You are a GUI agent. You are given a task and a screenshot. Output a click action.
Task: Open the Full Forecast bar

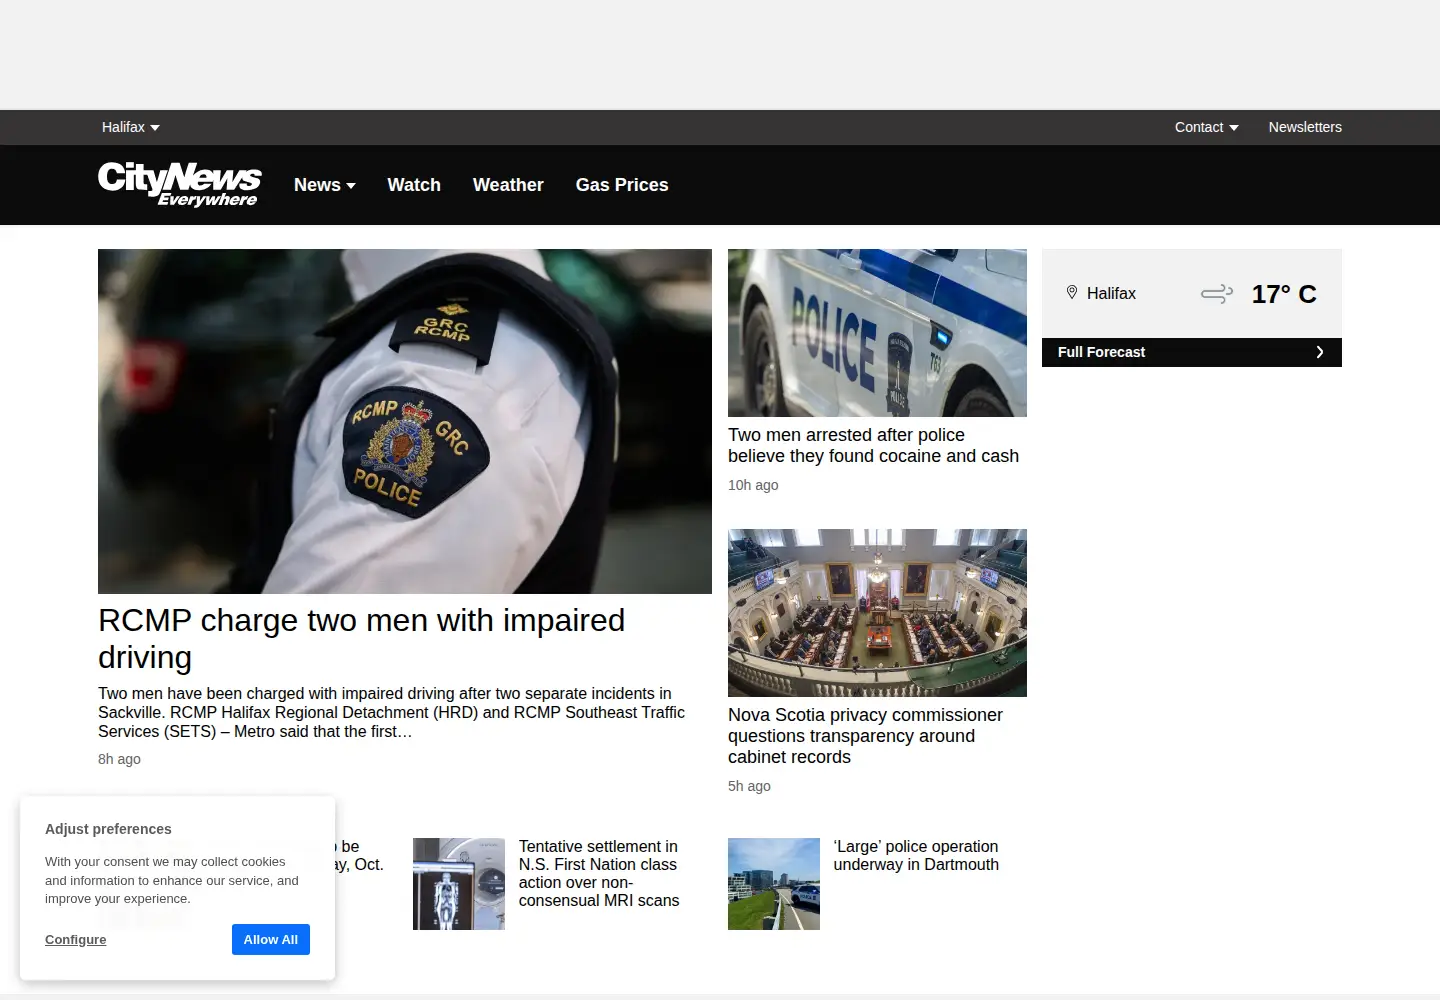(x=1192, y=352)
